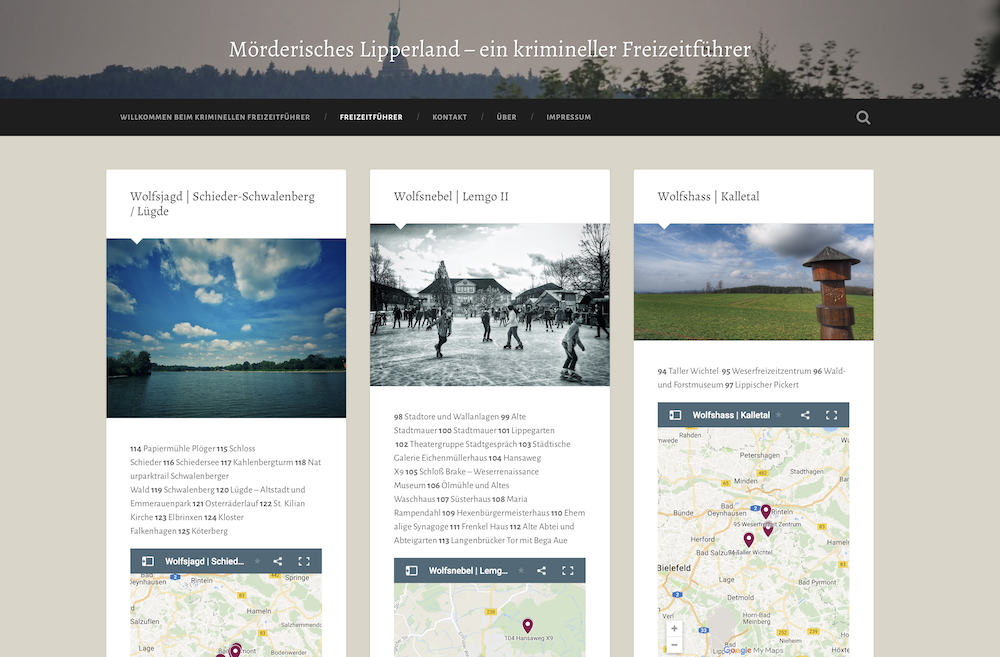Click Bielefeld label on Kalletal map

(674, 568)
